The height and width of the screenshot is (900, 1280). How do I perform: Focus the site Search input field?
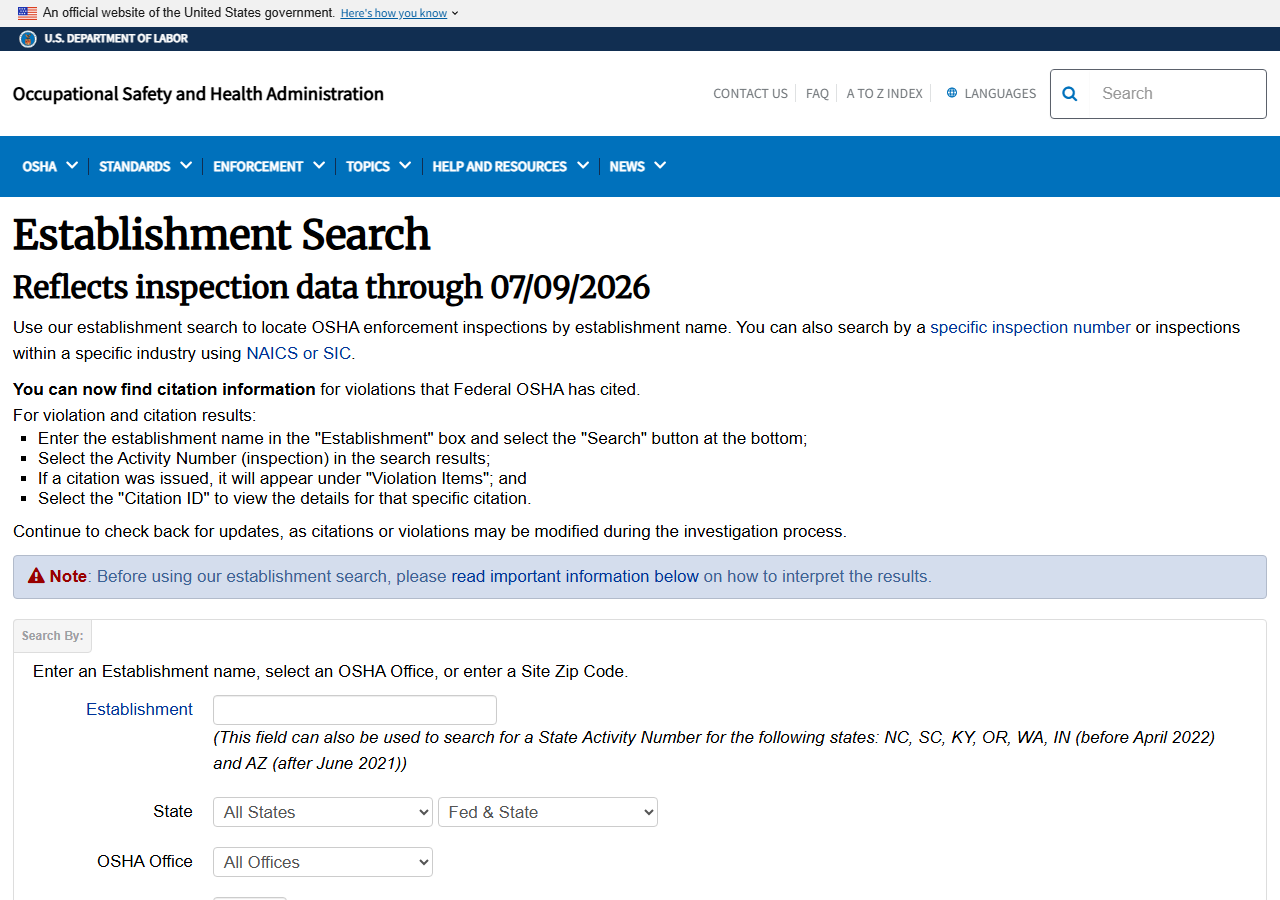[1178, 94]
